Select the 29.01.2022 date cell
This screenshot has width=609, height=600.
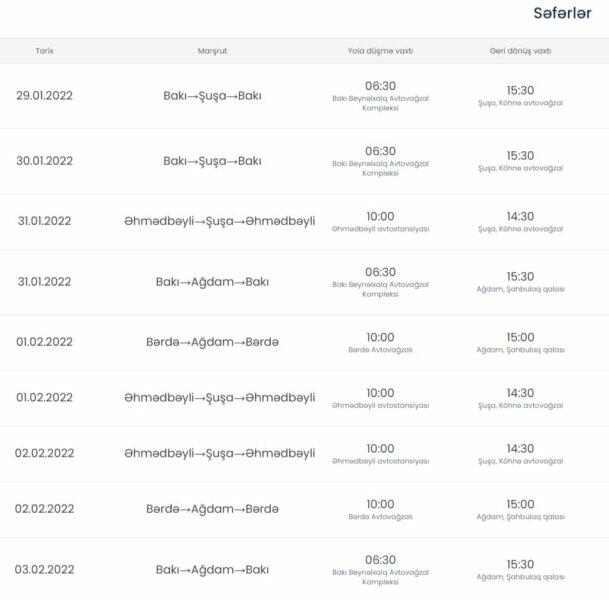click(44, 96)
